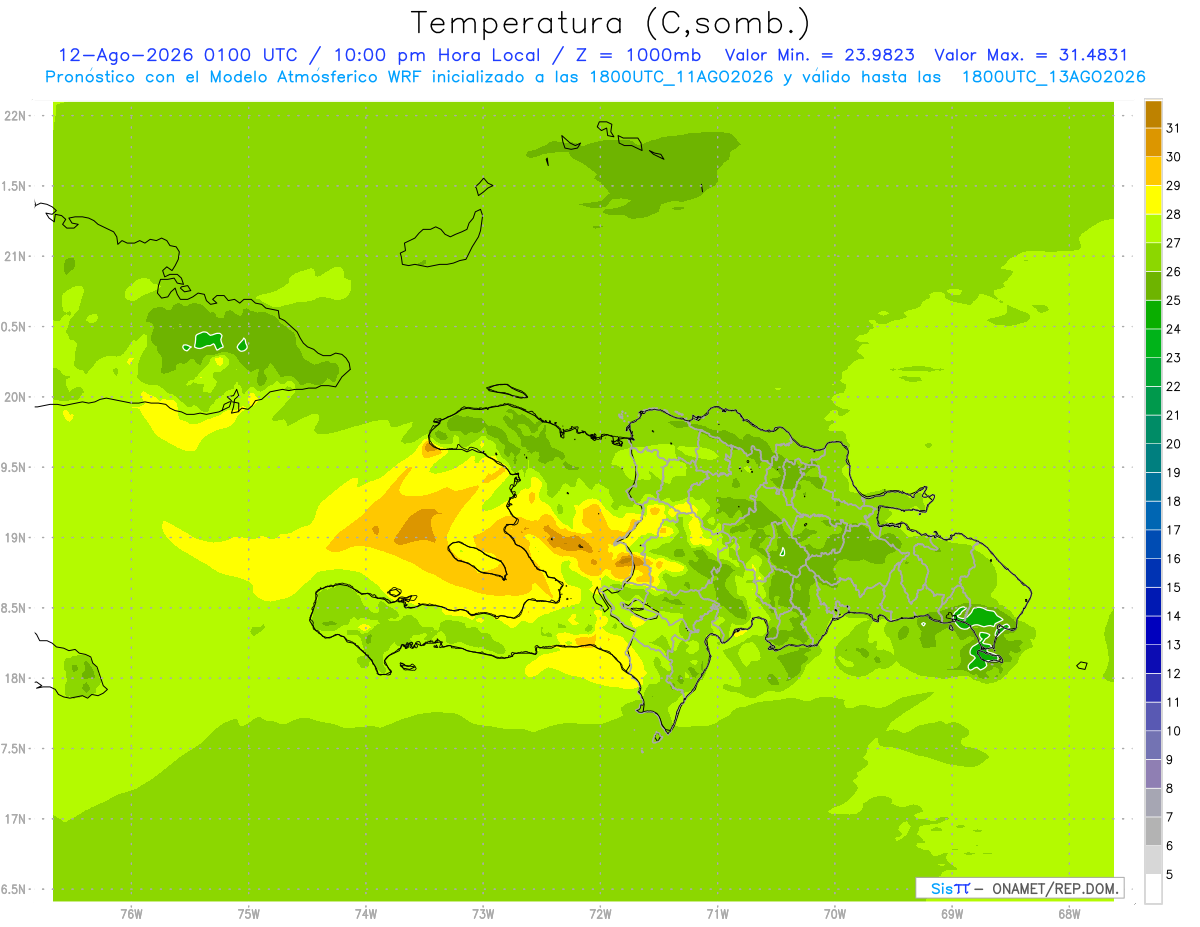
Task: Click legend value '10'
Action: [1174, 730]
